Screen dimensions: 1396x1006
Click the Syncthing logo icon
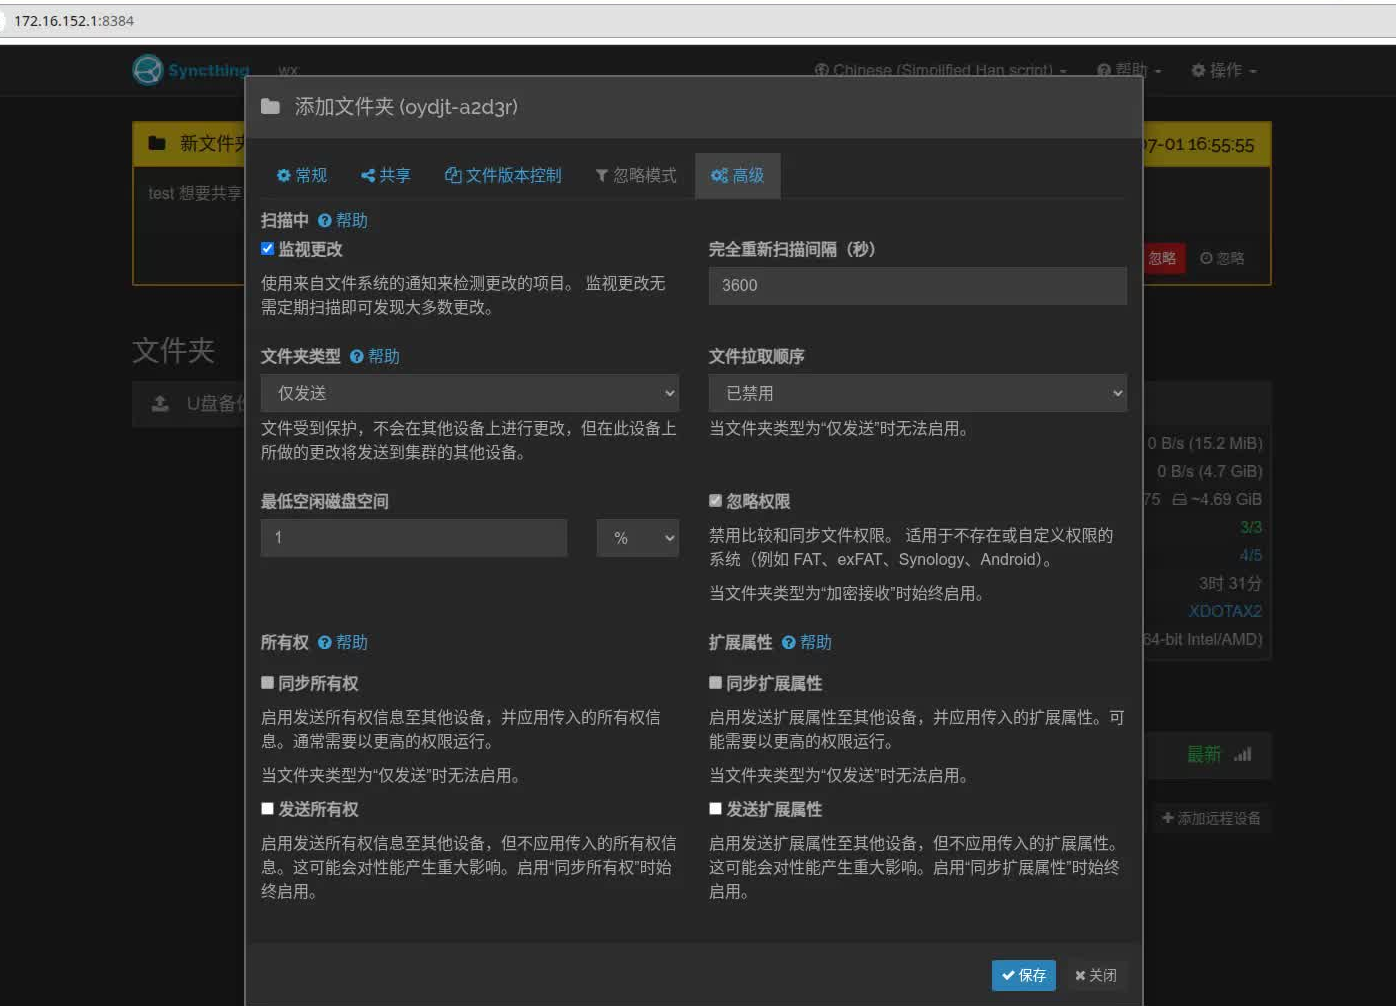[148, 70]
